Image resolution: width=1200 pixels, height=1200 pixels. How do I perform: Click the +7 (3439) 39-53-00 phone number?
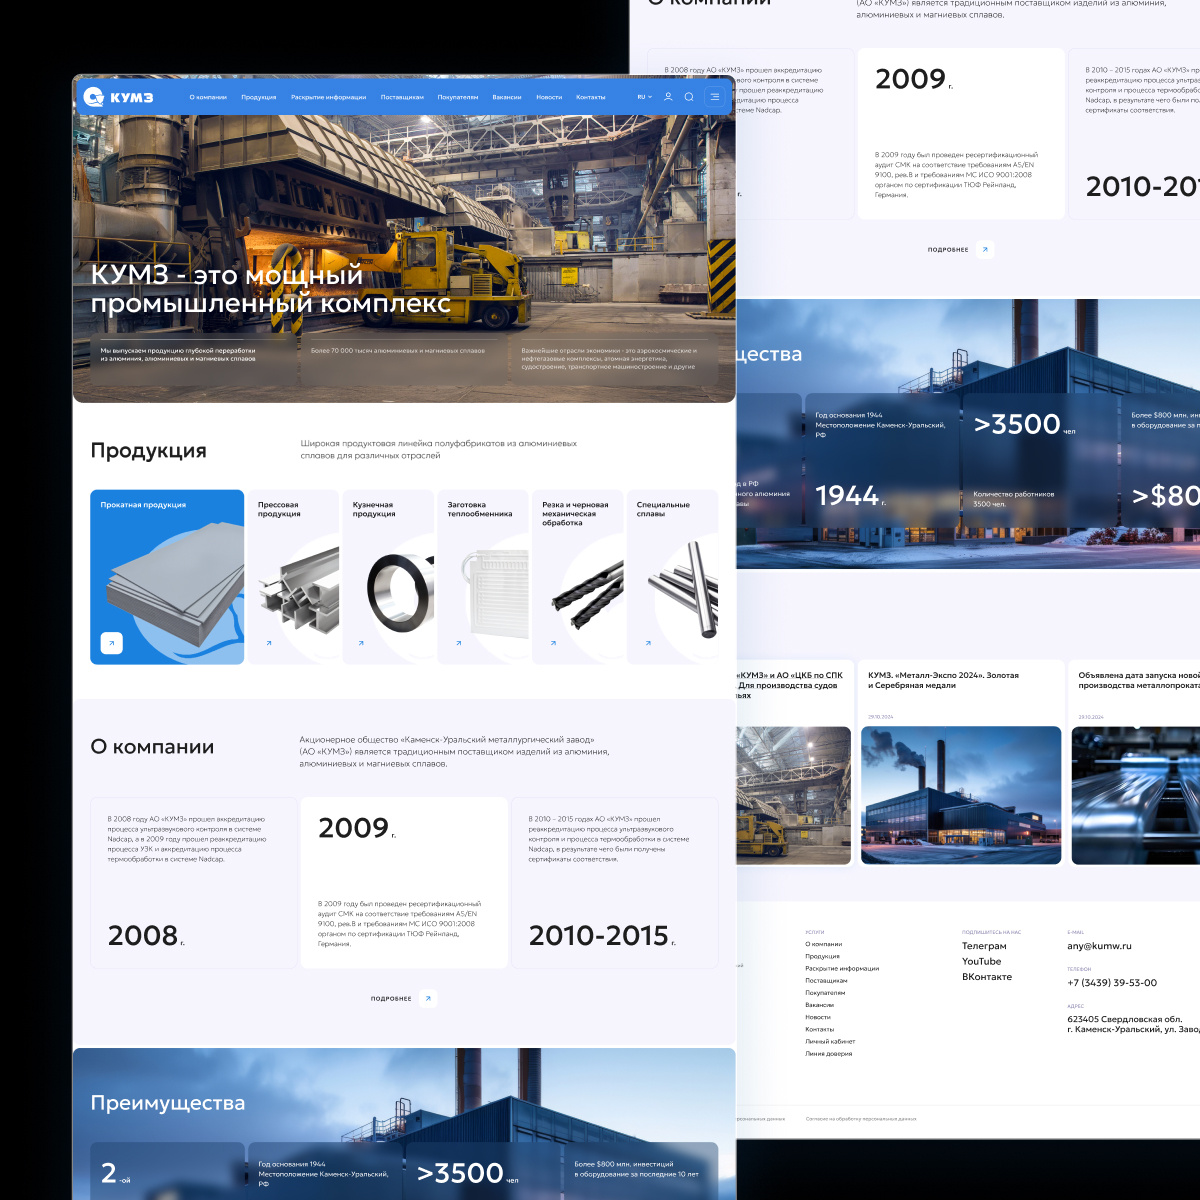tap(1112, 983)
